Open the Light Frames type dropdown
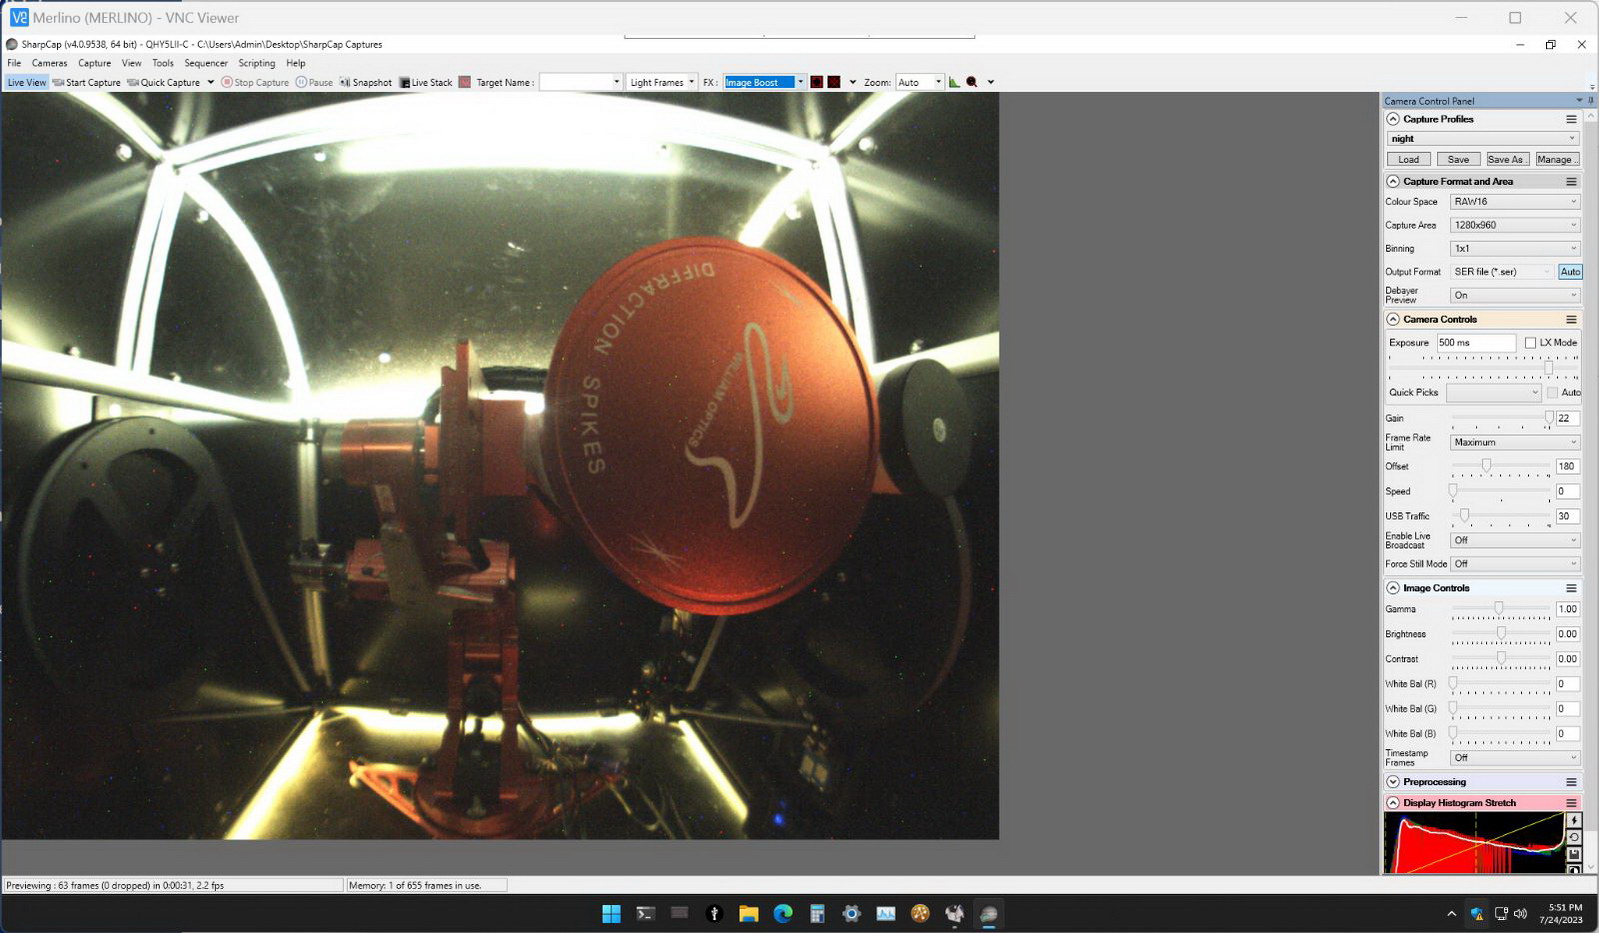Screen dimensions: 1599x933 [x=661, y=82]
